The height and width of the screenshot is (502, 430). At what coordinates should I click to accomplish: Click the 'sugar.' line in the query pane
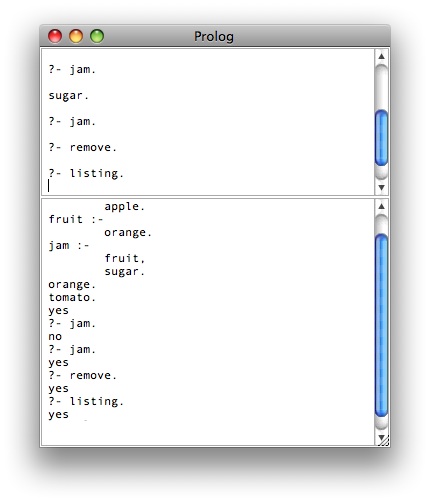pos(69,96)
